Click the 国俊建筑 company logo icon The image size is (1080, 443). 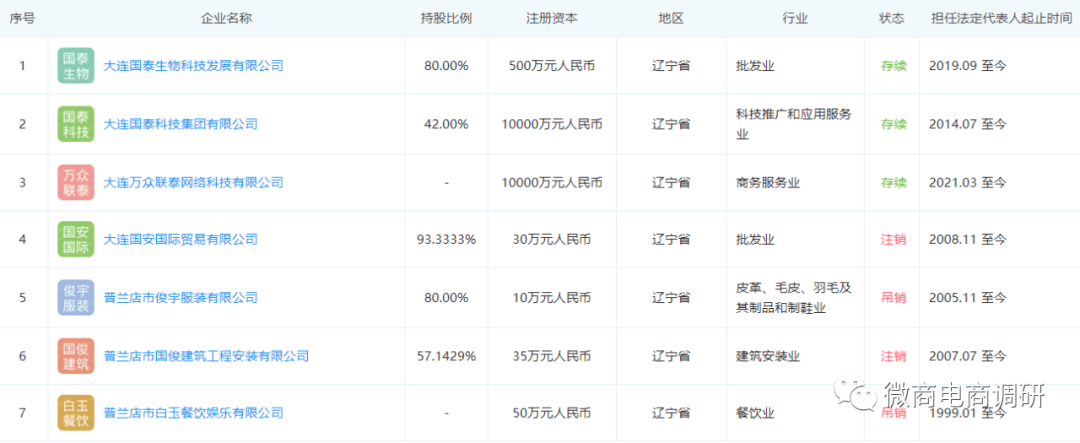75,356
